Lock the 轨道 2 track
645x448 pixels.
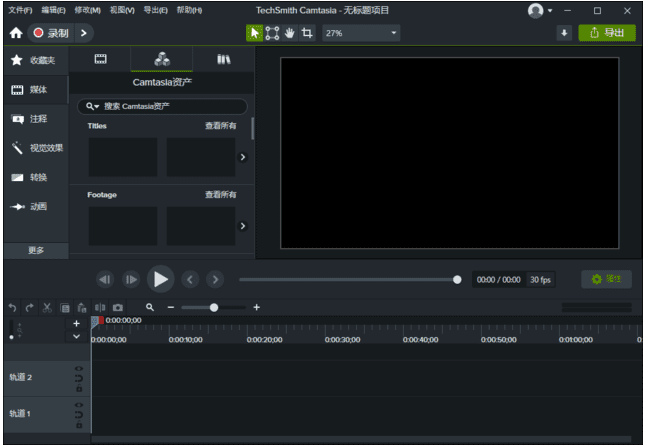pos(79,388)
